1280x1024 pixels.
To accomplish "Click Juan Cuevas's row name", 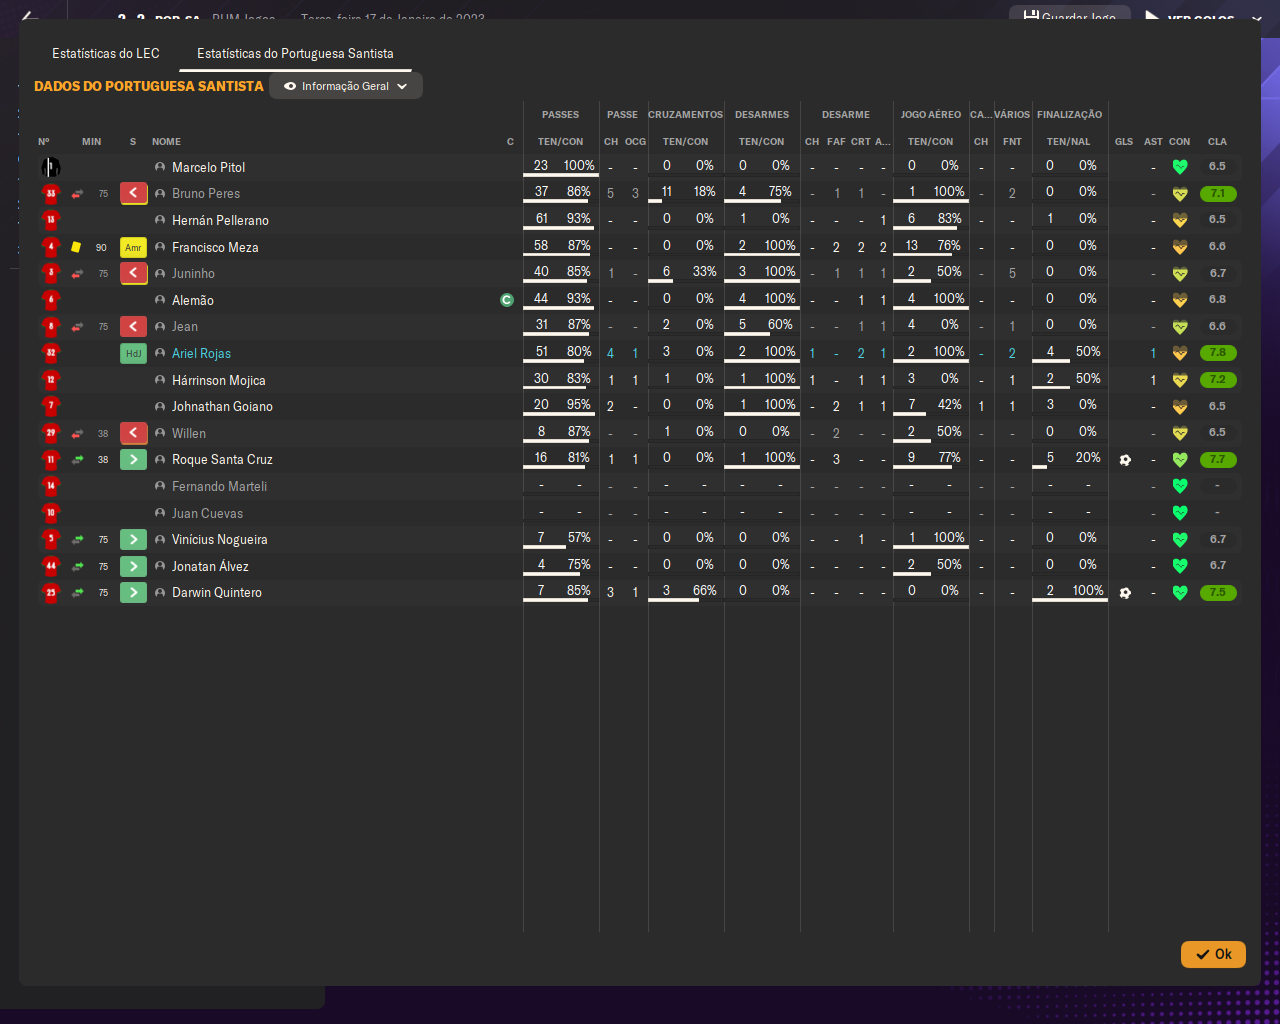I will pos(207,513).
